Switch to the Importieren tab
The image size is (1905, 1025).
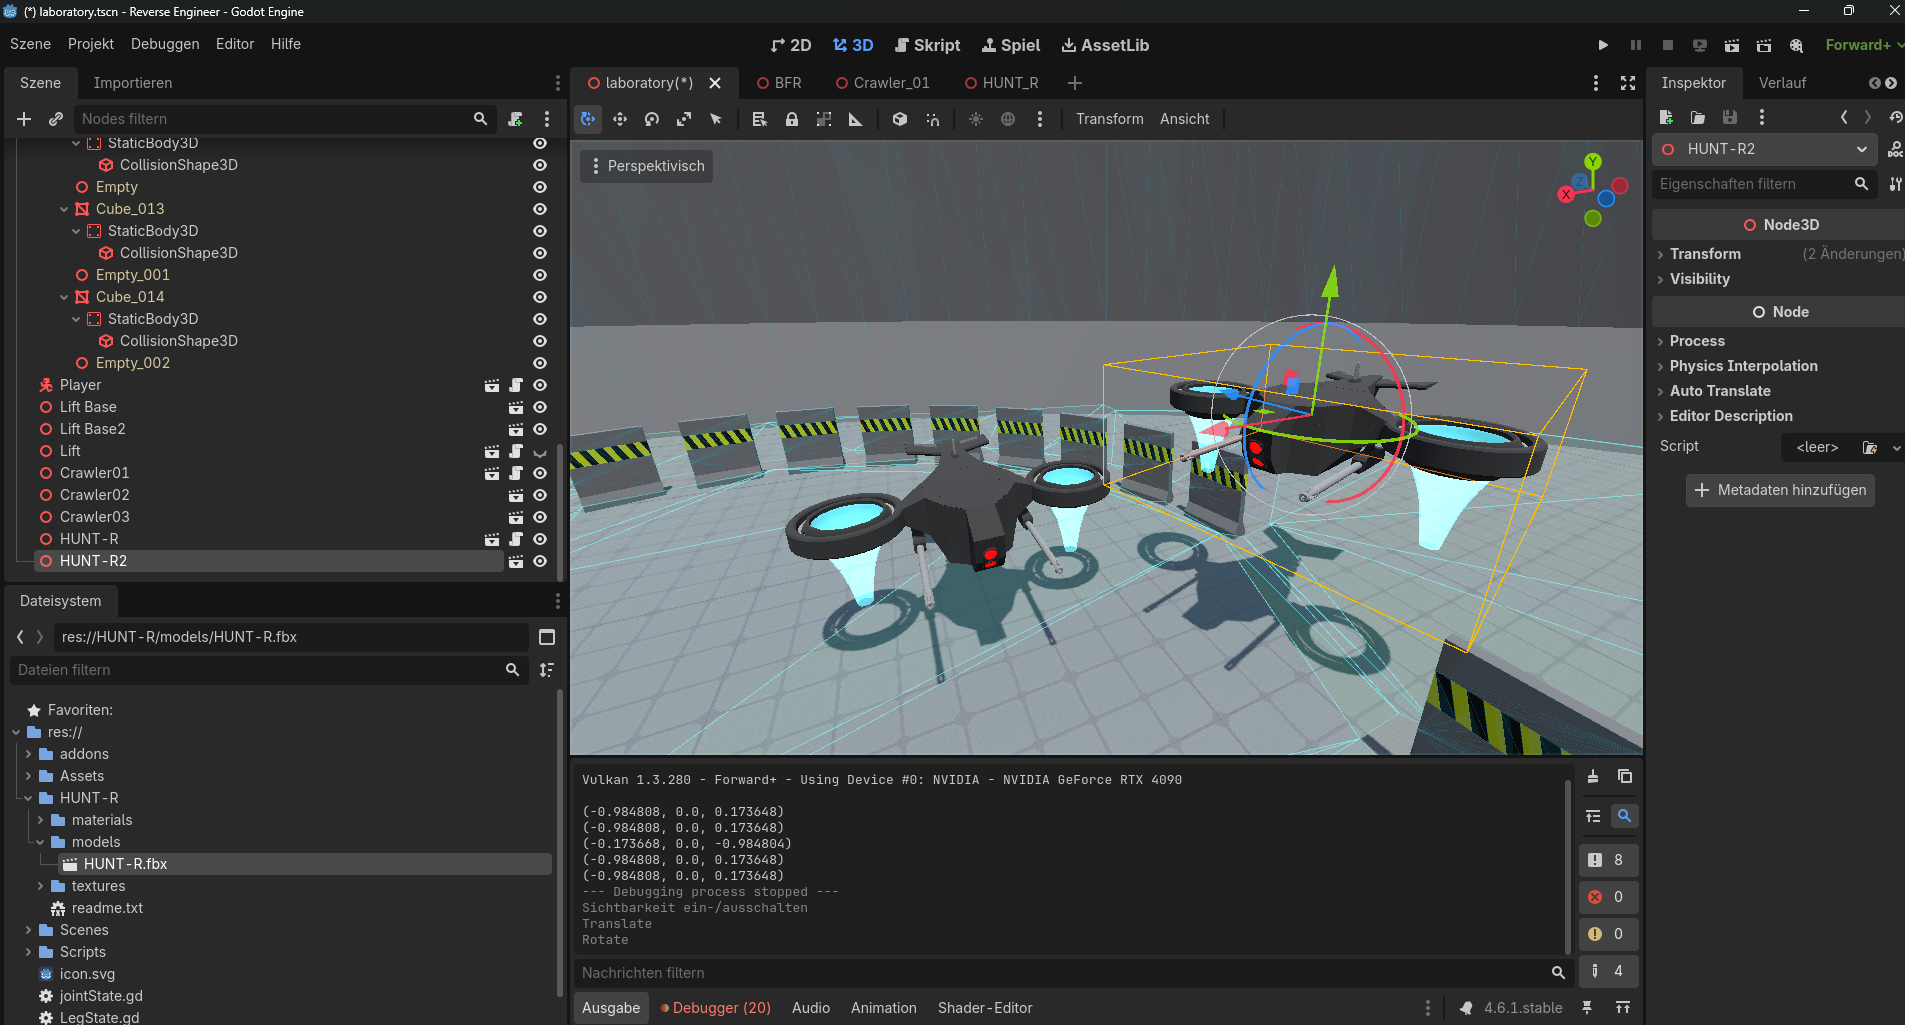pyautogui.click(x=133, y=83)
